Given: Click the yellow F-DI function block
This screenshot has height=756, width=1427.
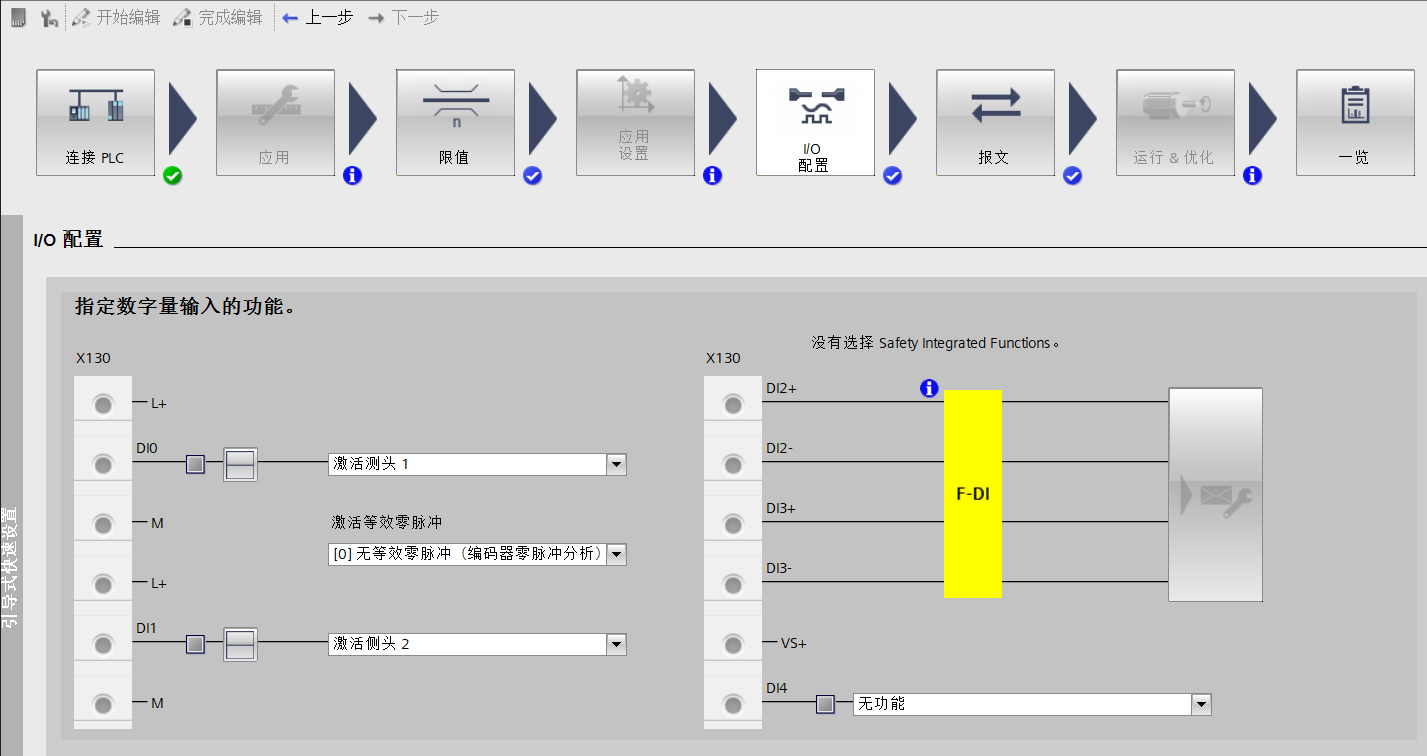Looking at the screenshot, I should [x=971, y=493].
